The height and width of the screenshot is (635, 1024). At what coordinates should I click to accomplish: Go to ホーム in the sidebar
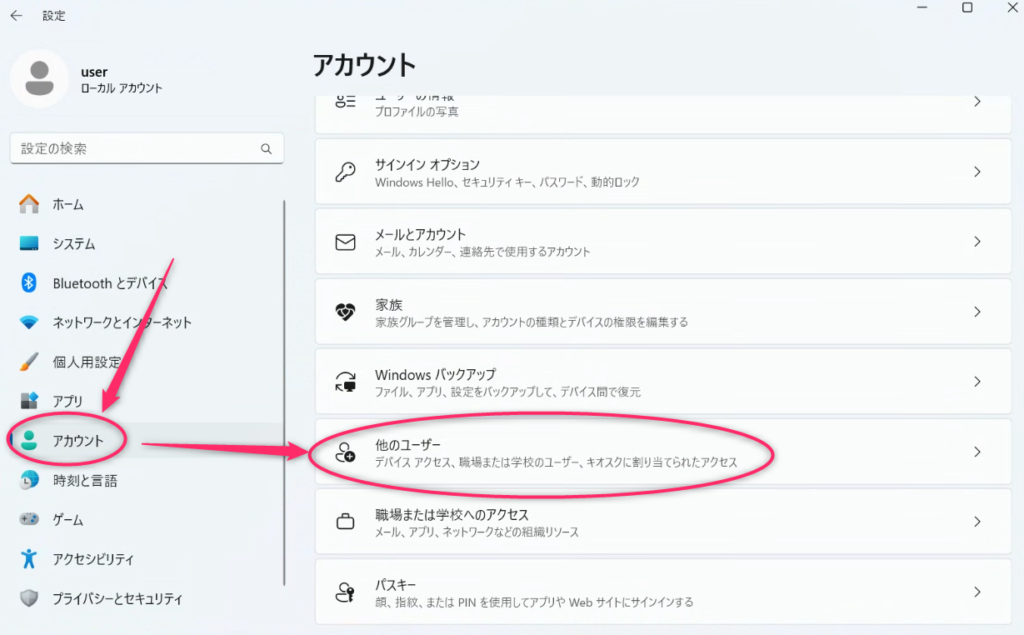pyautogui.click(x=146, y=204)
